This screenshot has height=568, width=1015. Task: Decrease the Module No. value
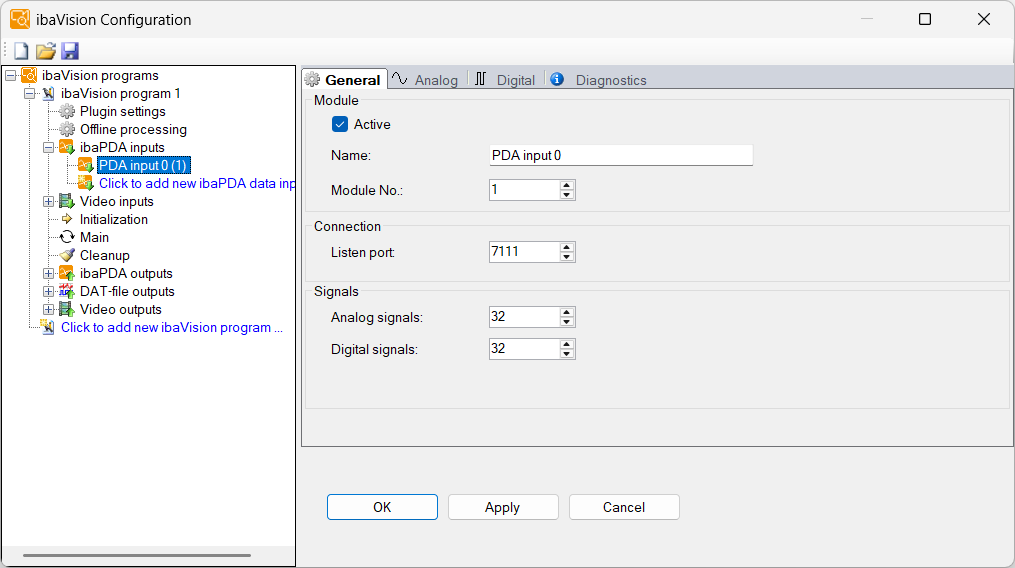point(566,195)
